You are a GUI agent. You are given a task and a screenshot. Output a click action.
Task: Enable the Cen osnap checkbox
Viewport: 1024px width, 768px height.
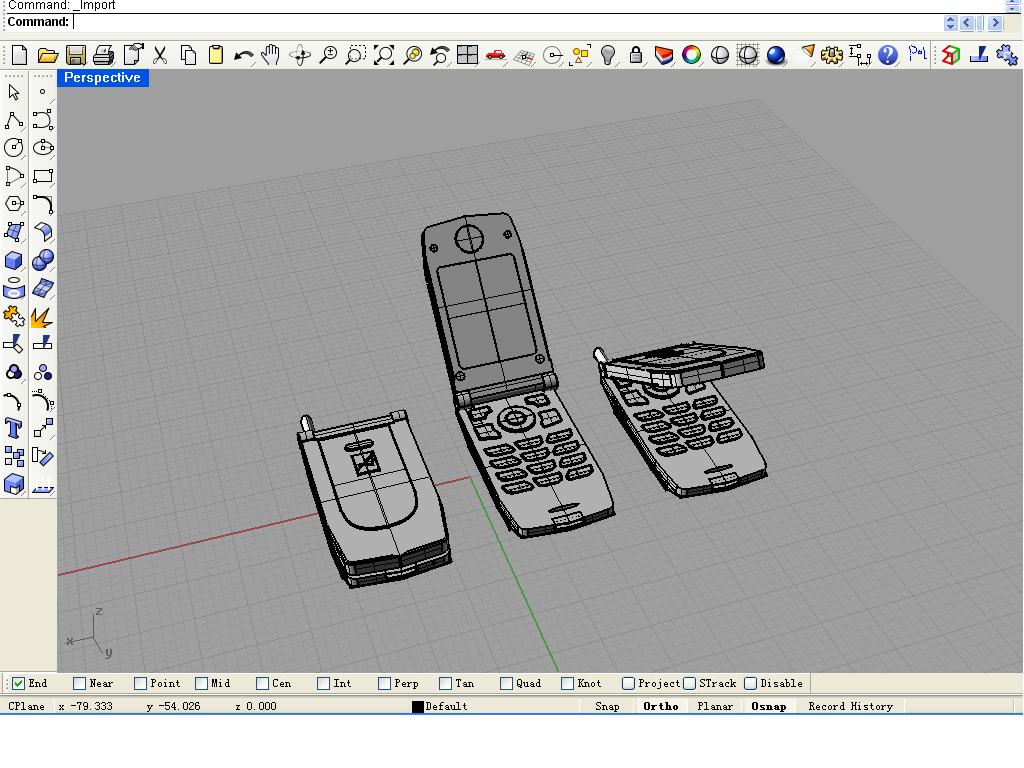point(262,684)
